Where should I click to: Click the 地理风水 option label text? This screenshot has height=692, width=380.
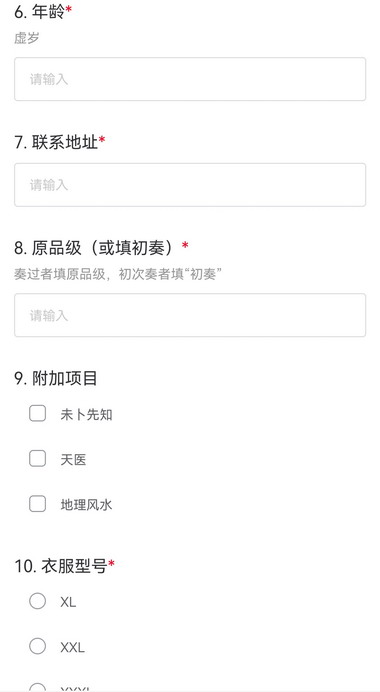pos(86,504)
